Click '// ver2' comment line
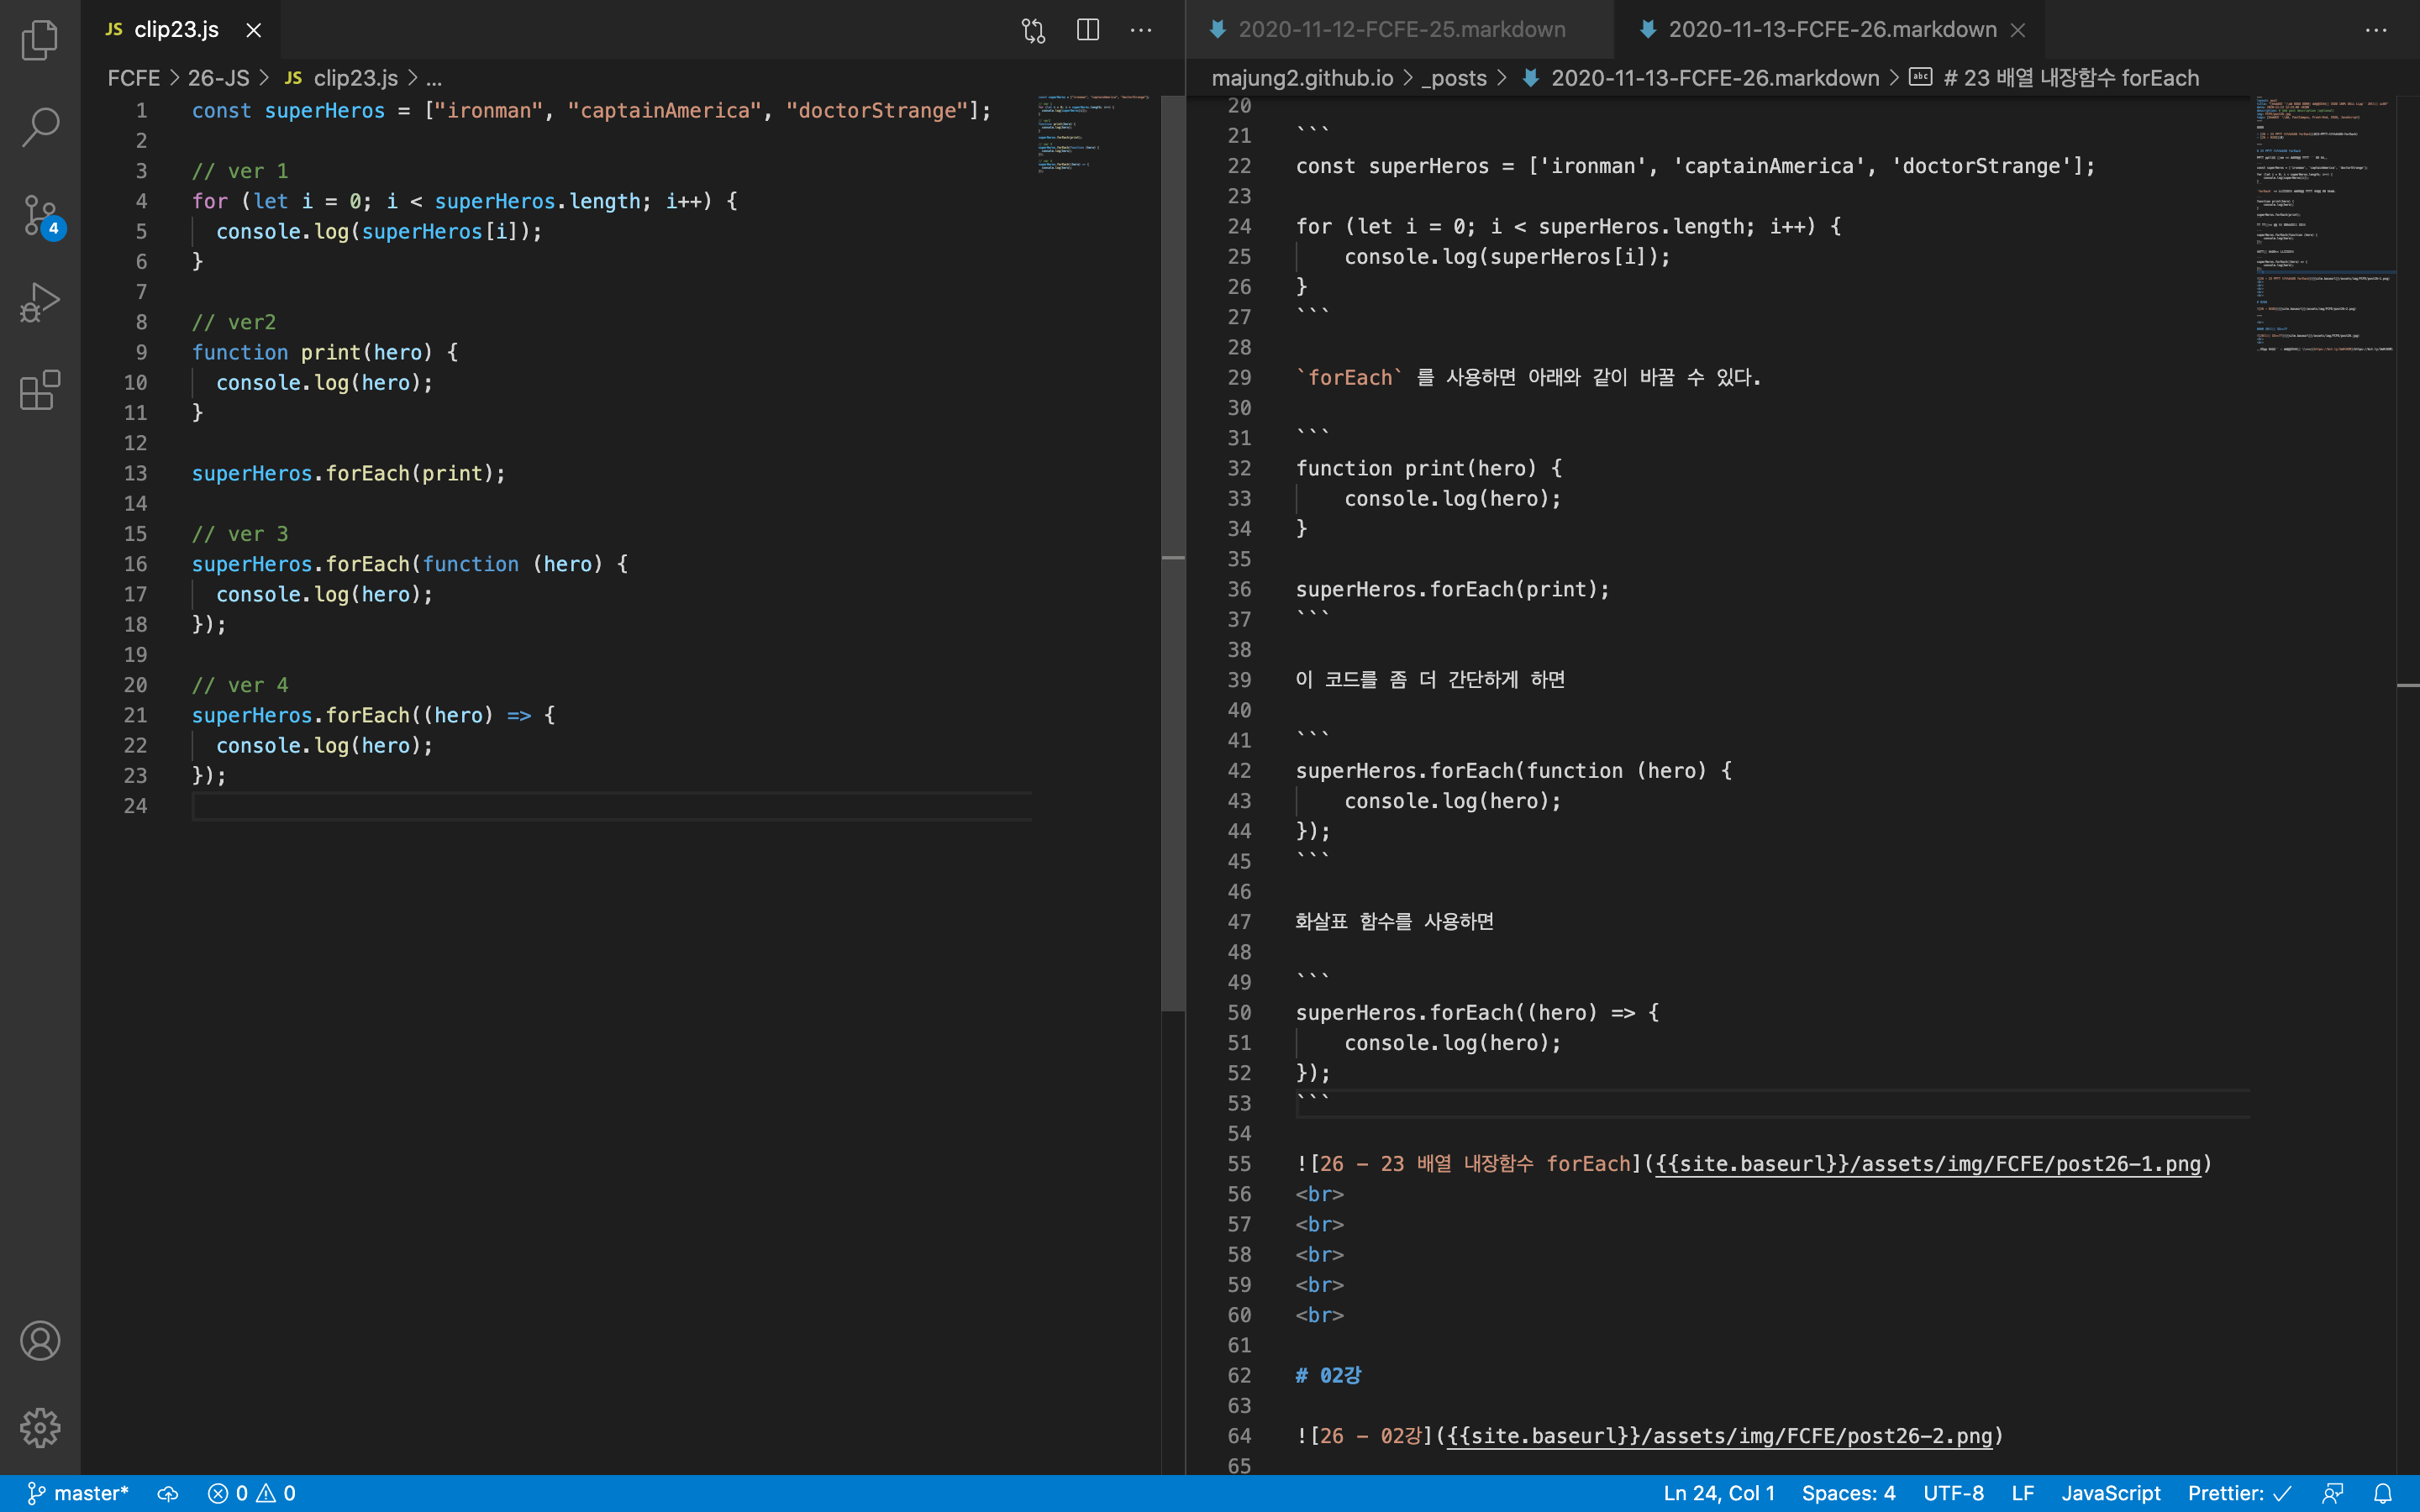Image resolution: width=2420 pixels, height=1512 pixels. click(x=234, y=322)
